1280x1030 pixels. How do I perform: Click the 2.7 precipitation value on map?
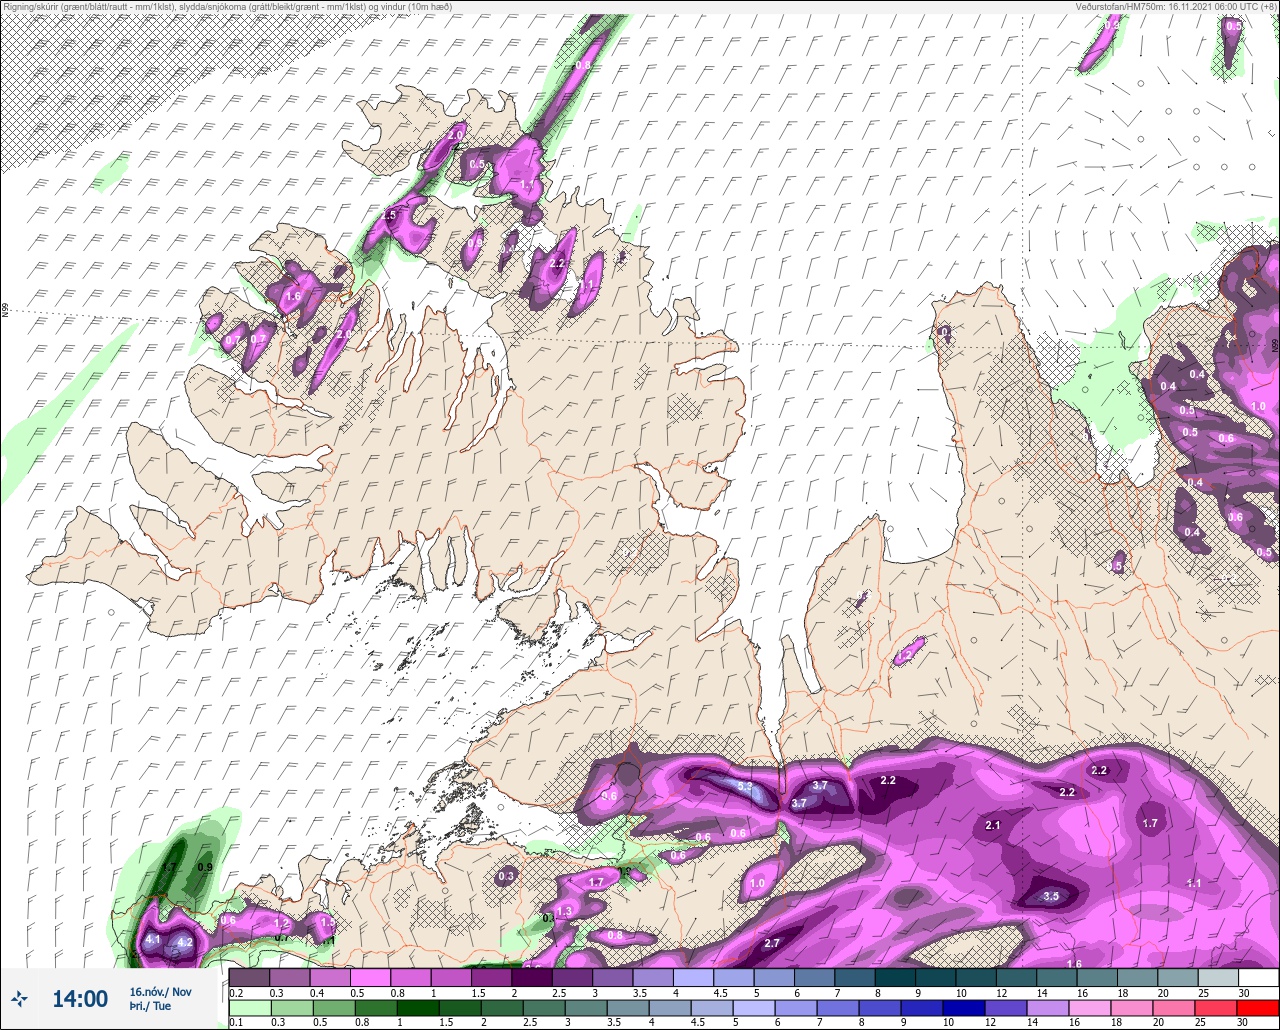pos(771,943)
